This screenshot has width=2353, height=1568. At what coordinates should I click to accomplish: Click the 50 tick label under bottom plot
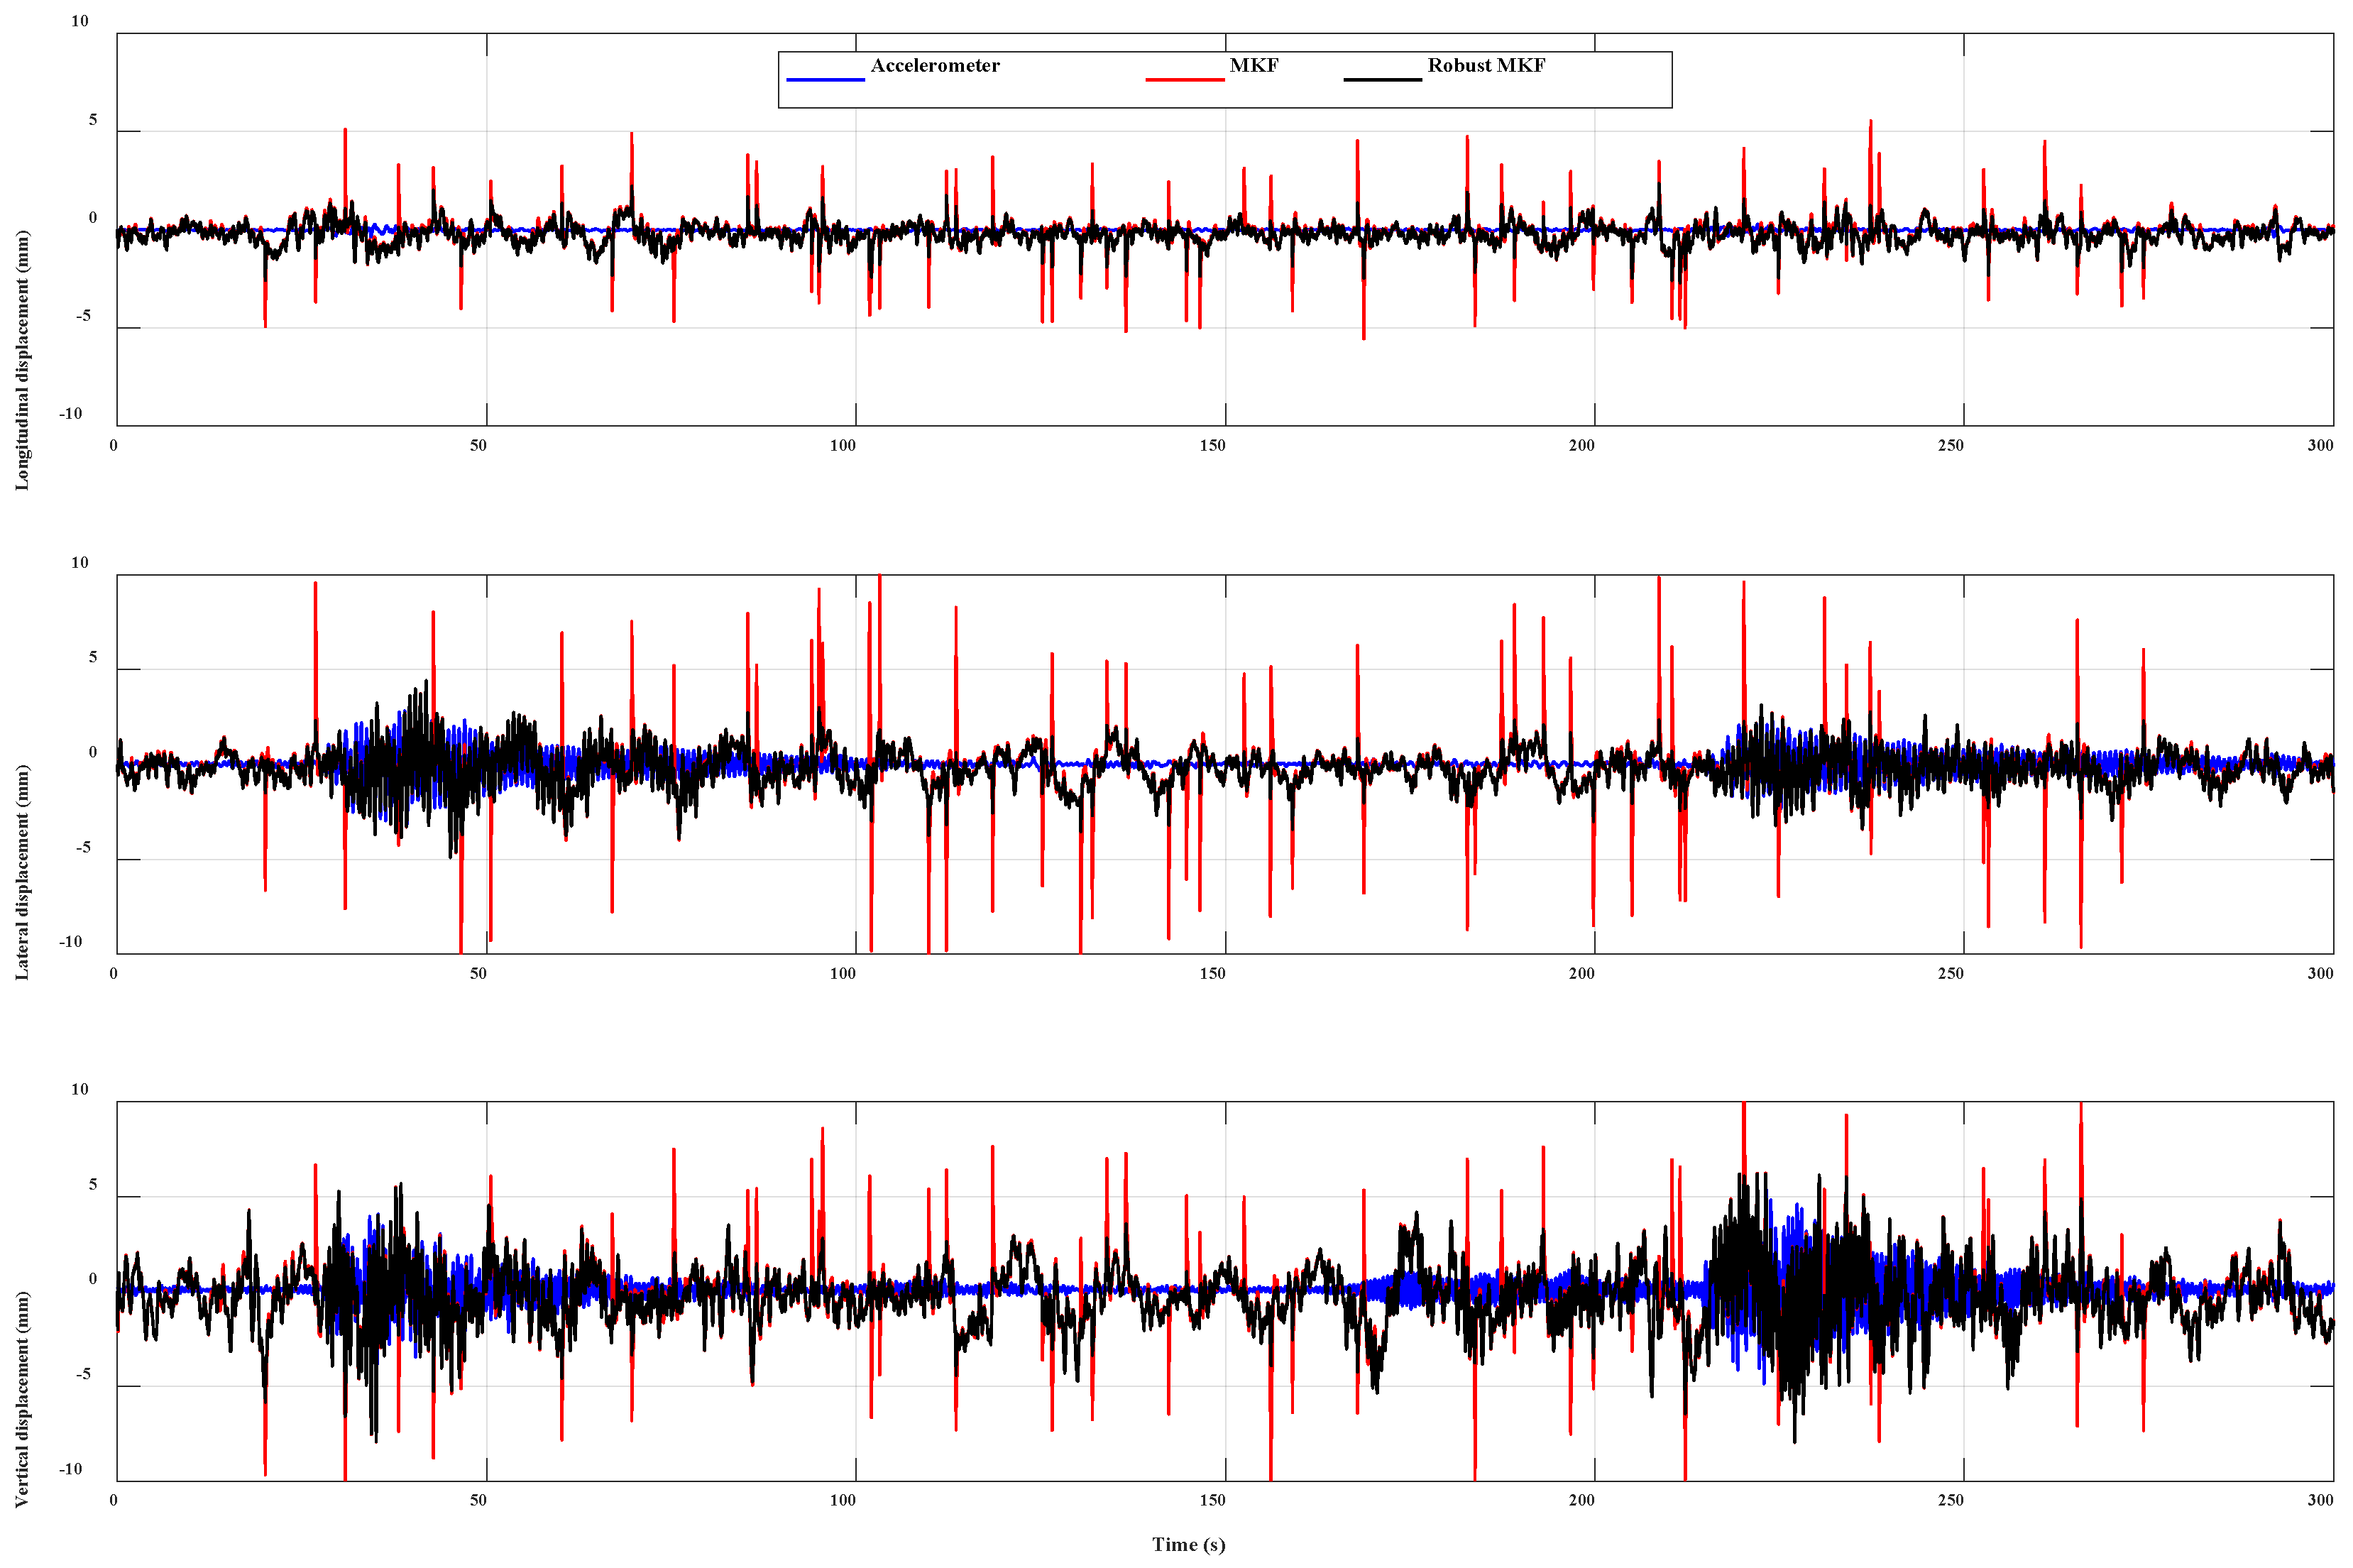[478, 1500]
